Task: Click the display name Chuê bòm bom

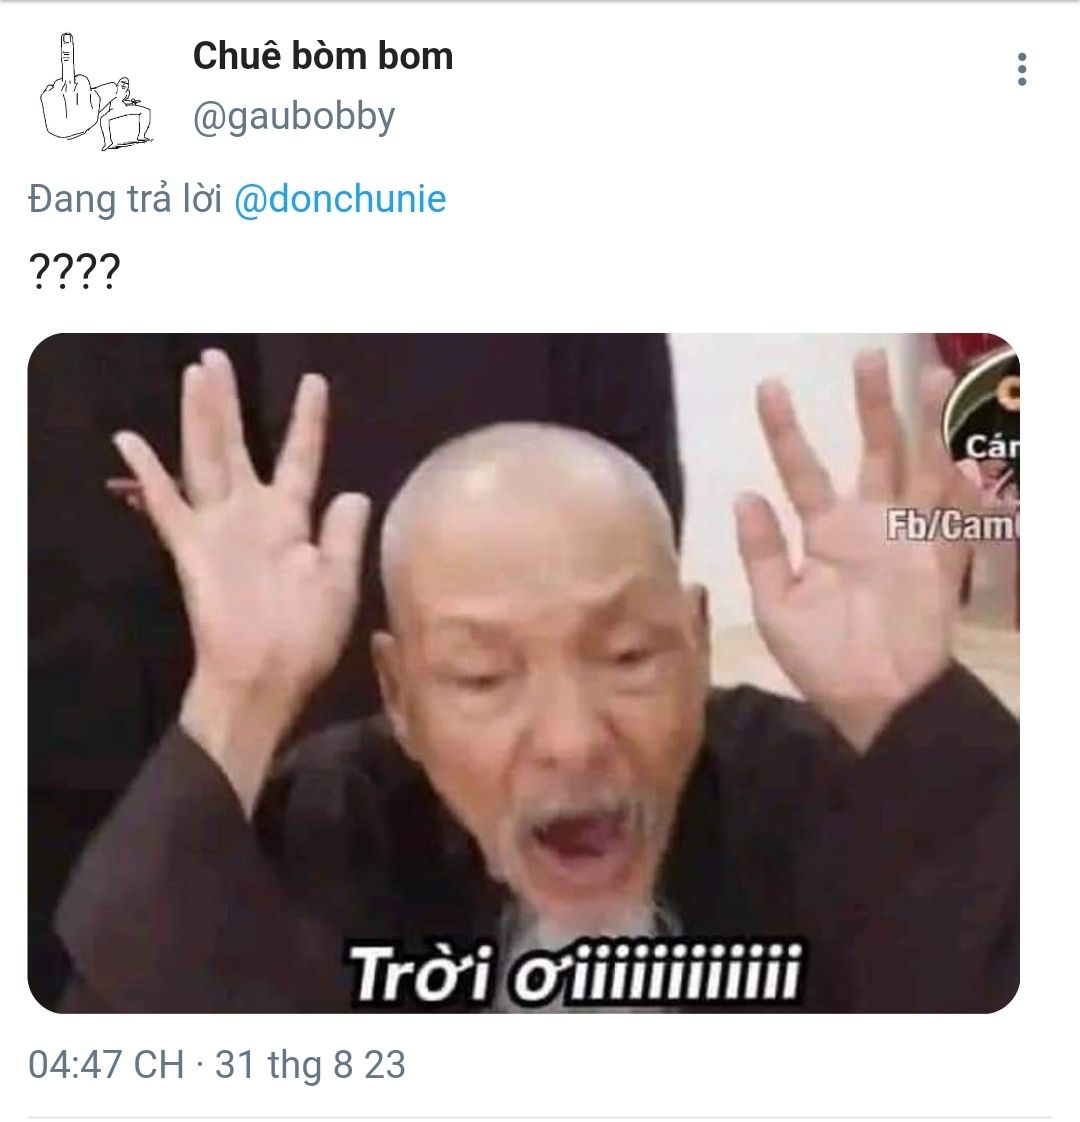Action: (323, 56)
